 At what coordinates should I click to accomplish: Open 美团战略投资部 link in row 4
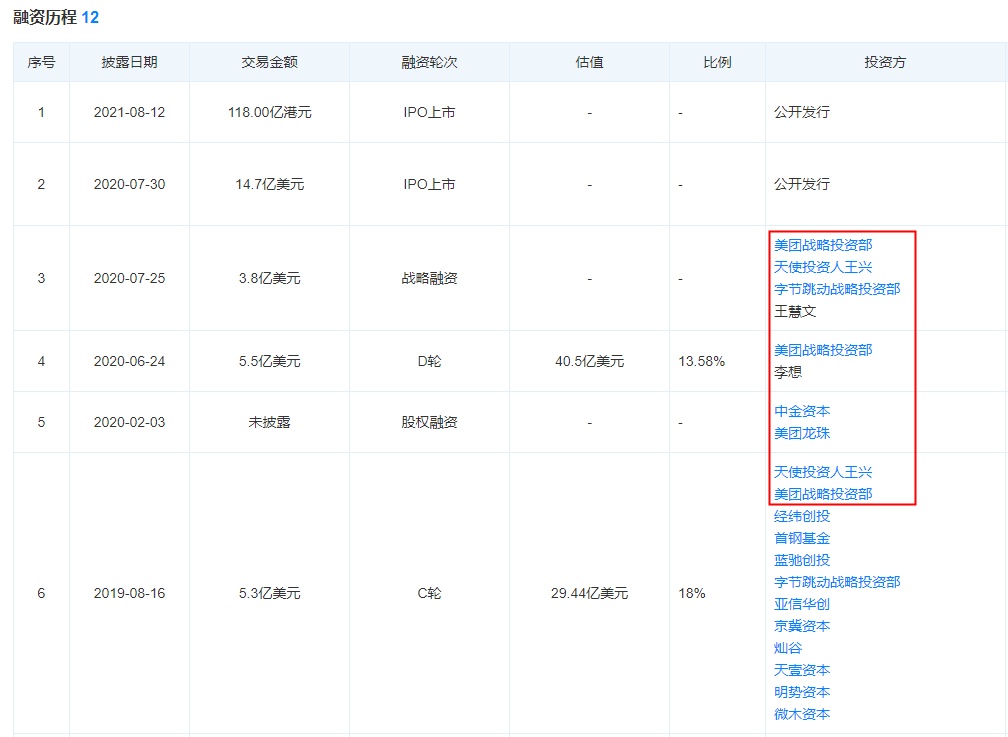click(x=823, y=350)
